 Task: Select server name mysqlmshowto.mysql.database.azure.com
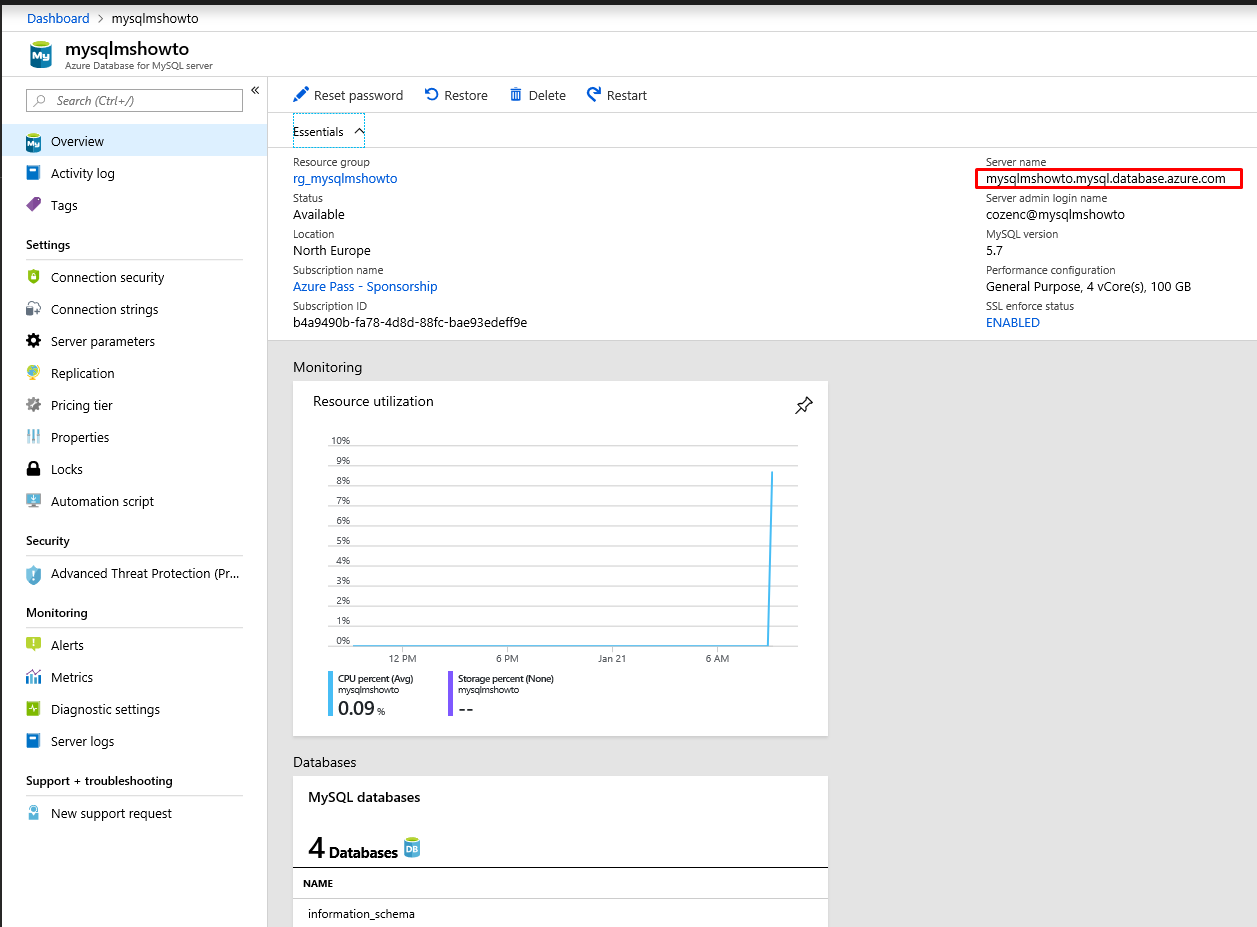(x=1106, y=178)
